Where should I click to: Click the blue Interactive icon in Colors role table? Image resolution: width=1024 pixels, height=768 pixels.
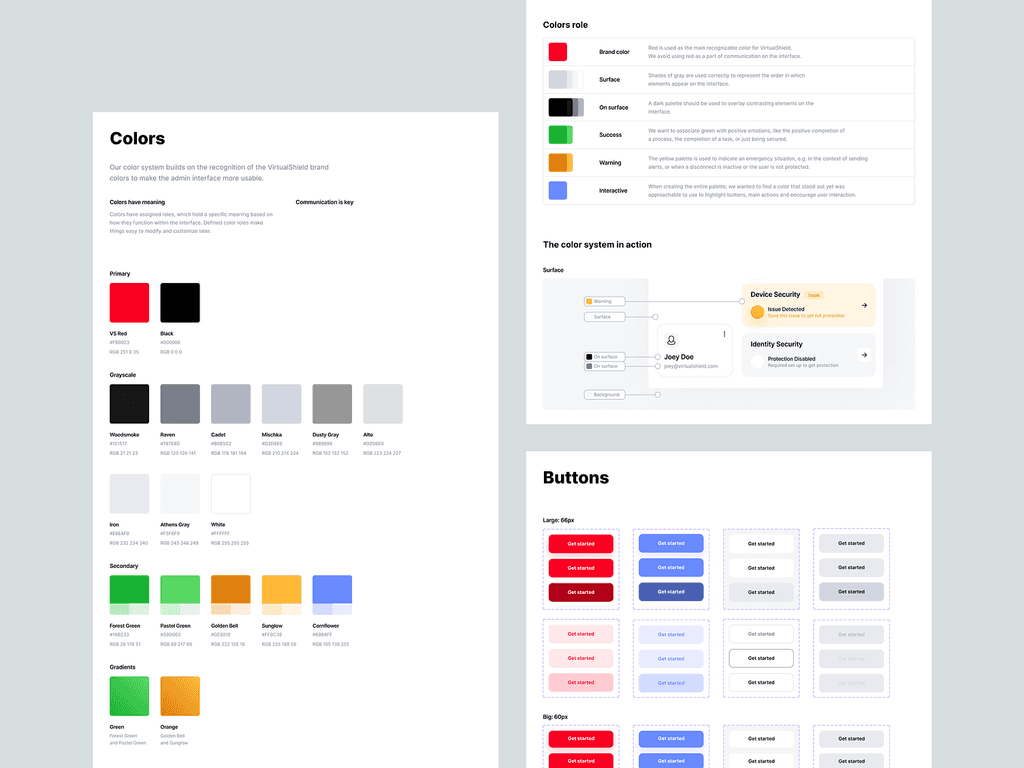(557, 190)
